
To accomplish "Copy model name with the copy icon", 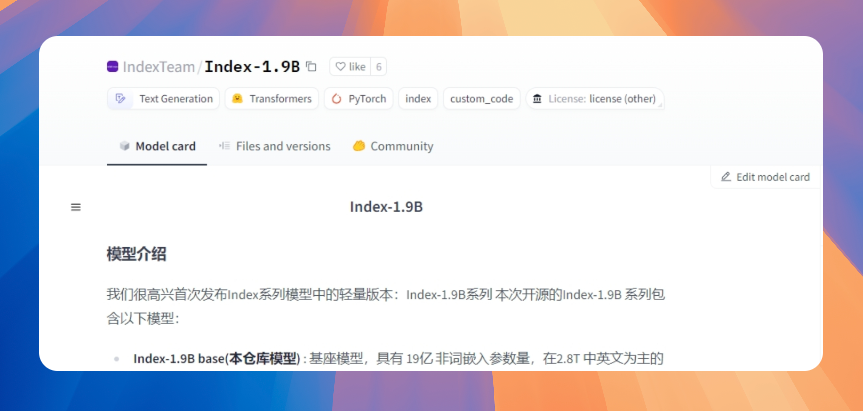I will coord(311,67).
